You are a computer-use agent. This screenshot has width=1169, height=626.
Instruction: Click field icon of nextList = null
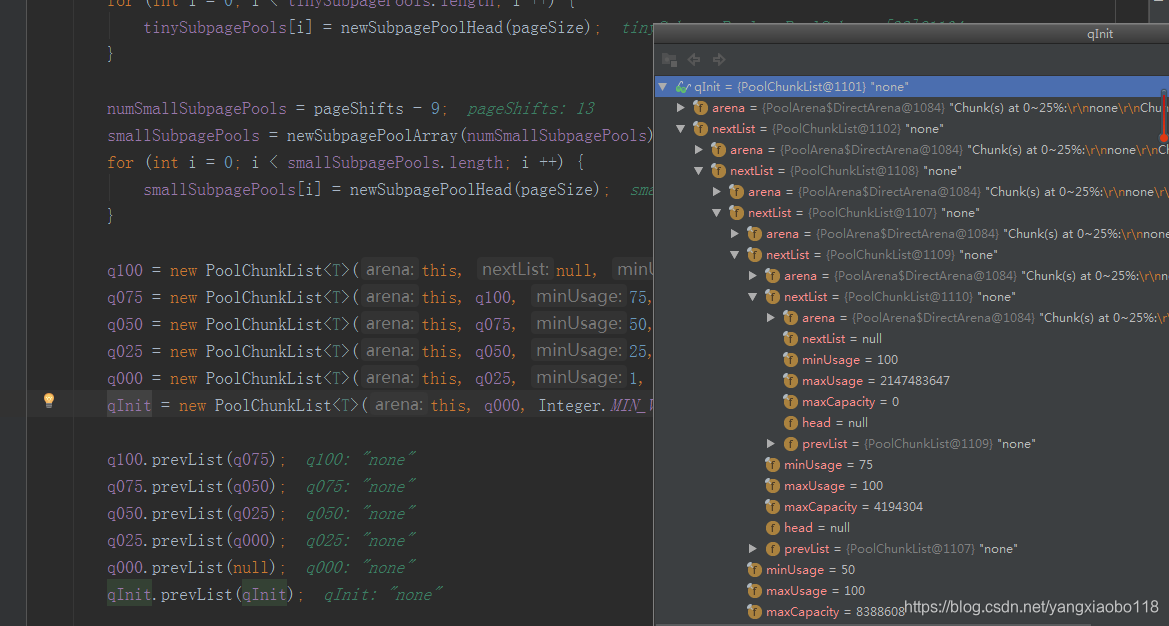(790, 338)
